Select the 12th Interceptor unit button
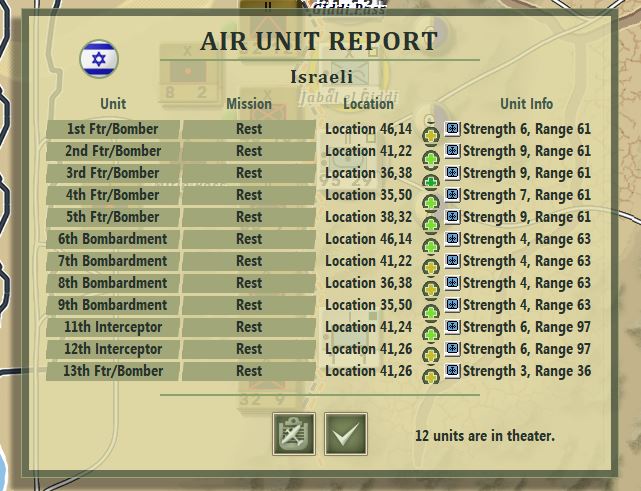The width and height of the screenshot is (641, 491). [x=113, y=350]
